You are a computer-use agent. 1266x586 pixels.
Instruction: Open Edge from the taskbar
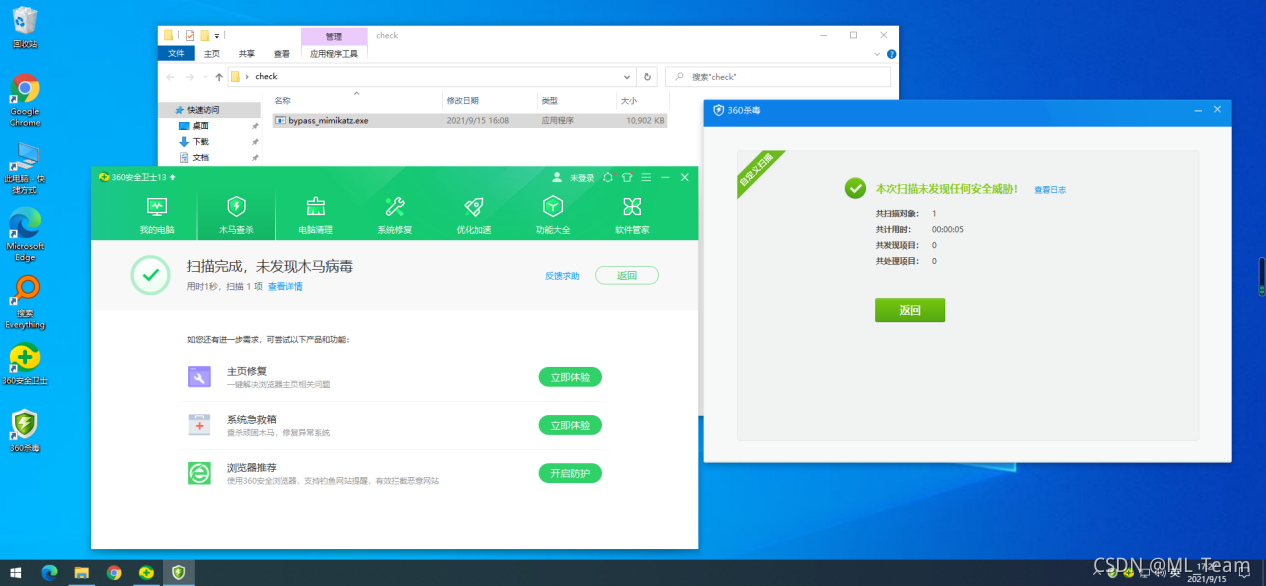[x=49, y=572]
